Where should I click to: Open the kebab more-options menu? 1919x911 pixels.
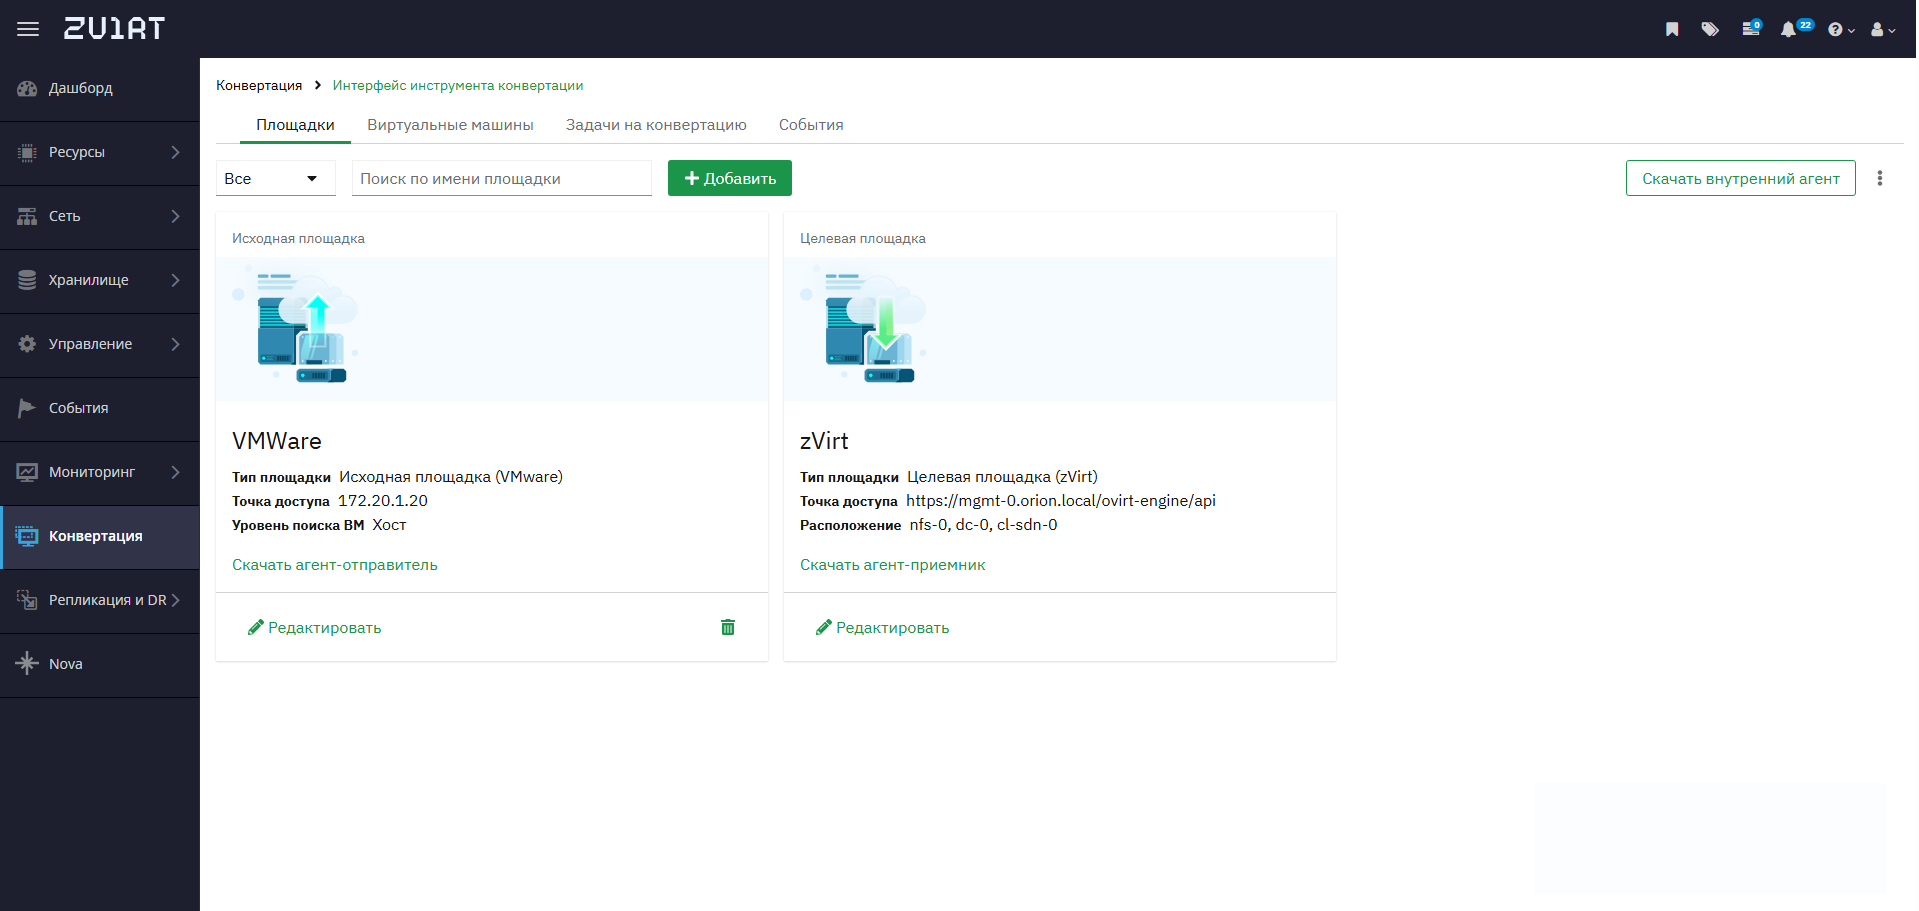1880,178
